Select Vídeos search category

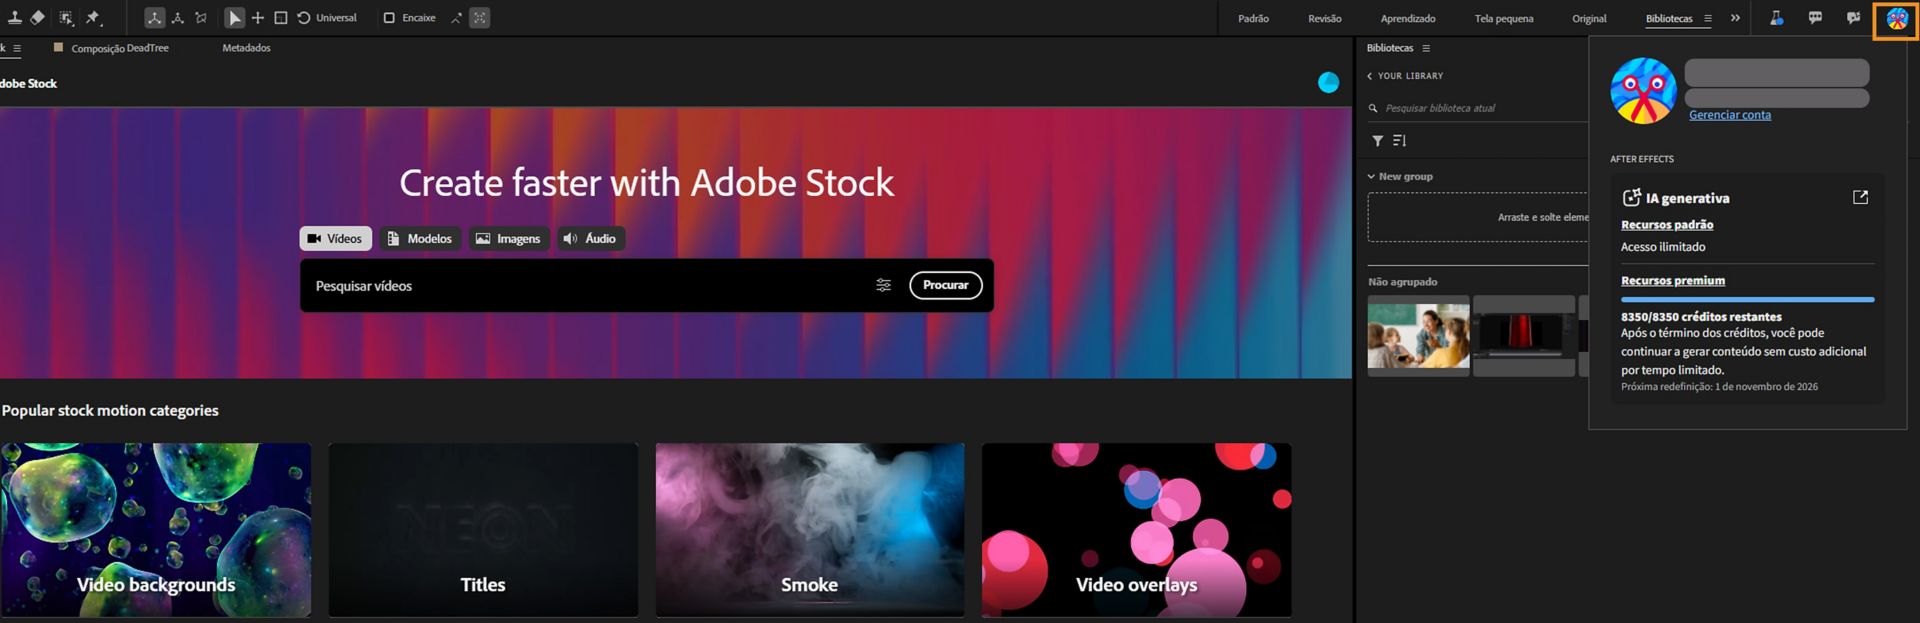(x=336, y=239)
